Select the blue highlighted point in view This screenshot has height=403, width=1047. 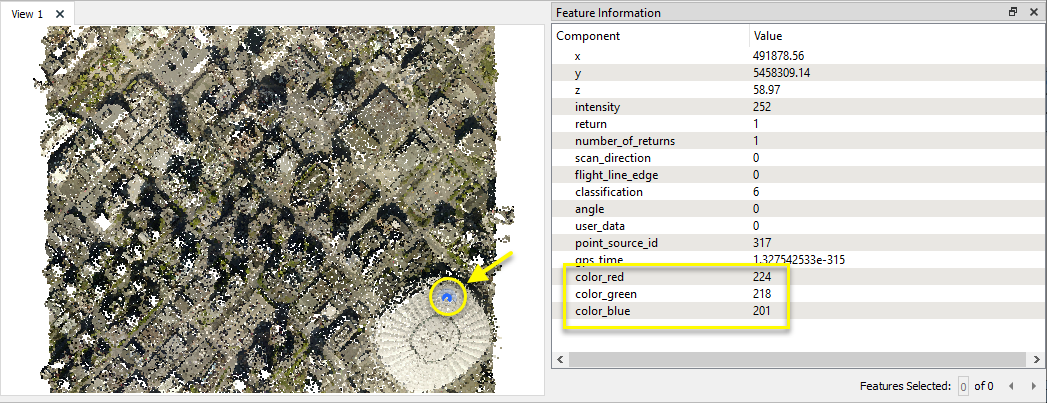pos(448,297)
